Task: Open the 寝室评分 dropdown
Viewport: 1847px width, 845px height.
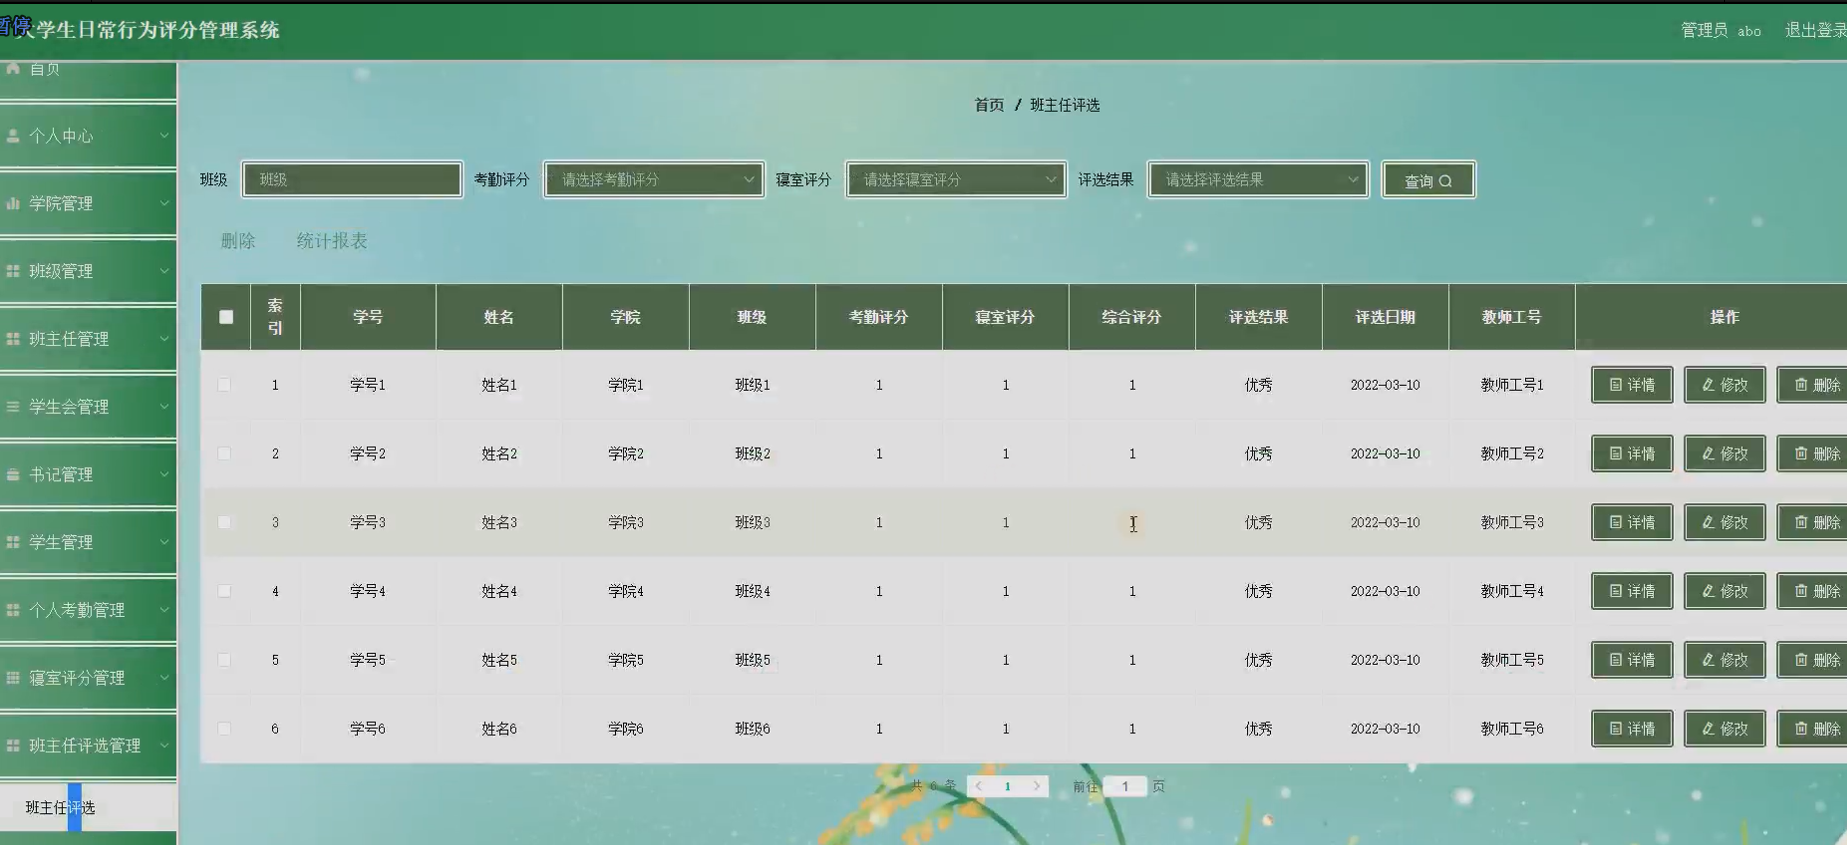Action: (x=956, y=180)
